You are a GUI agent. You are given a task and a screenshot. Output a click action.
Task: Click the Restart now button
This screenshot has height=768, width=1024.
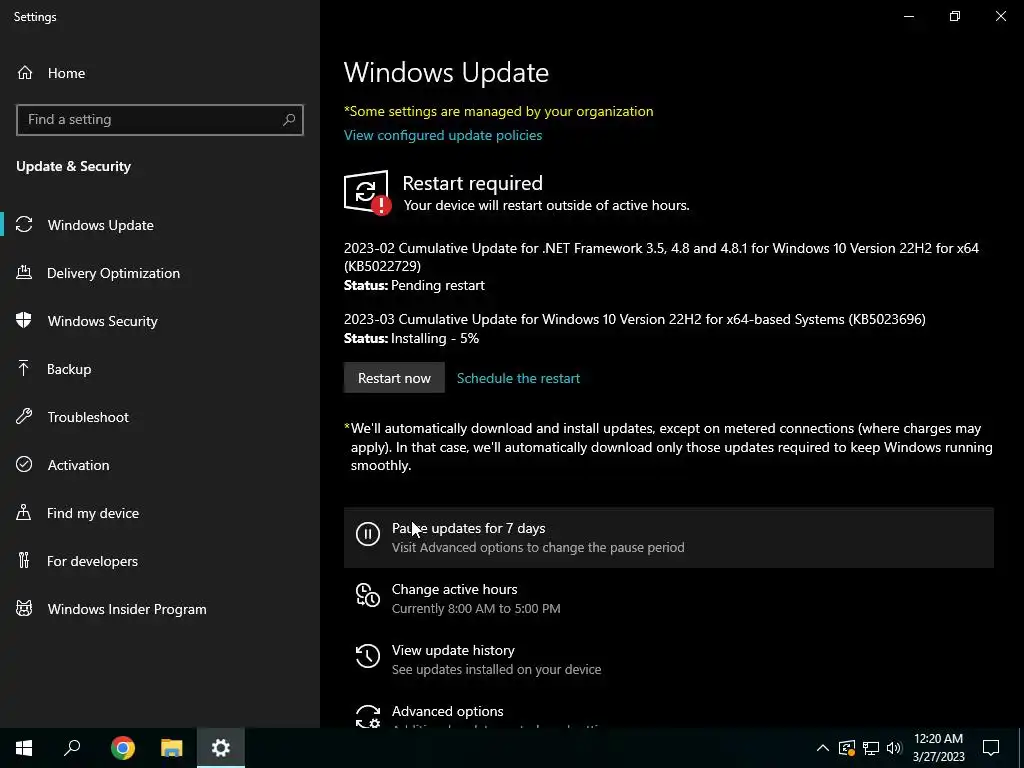point(394,377)
